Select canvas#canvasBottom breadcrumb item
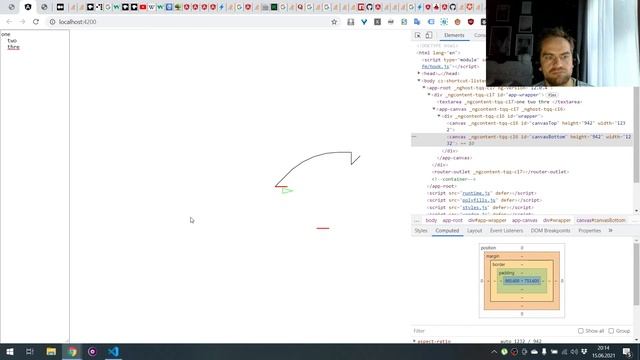This screenshot has height=360, width=640. click(x=601, y=220)
